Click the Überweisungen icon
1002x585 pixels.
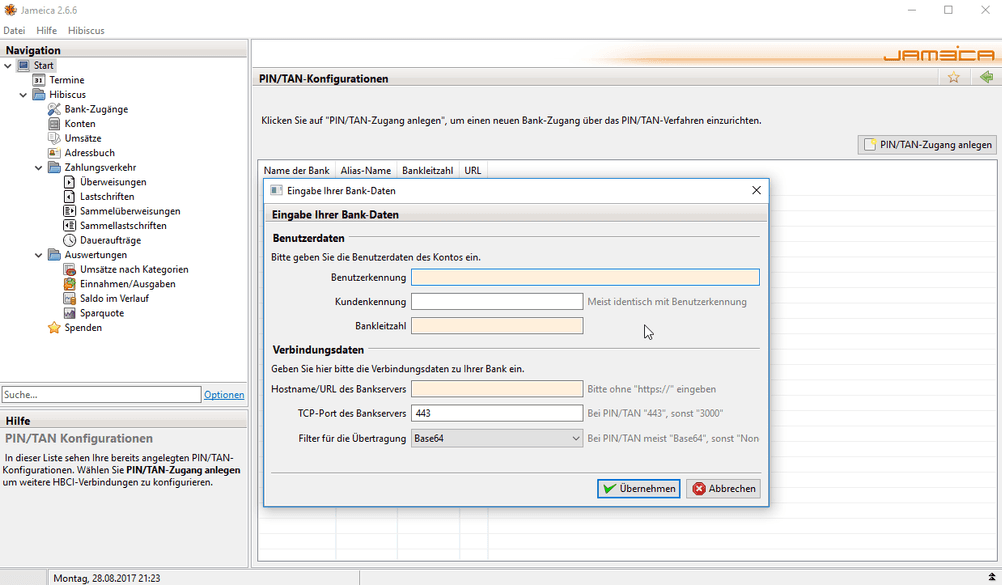click(70, 182)
